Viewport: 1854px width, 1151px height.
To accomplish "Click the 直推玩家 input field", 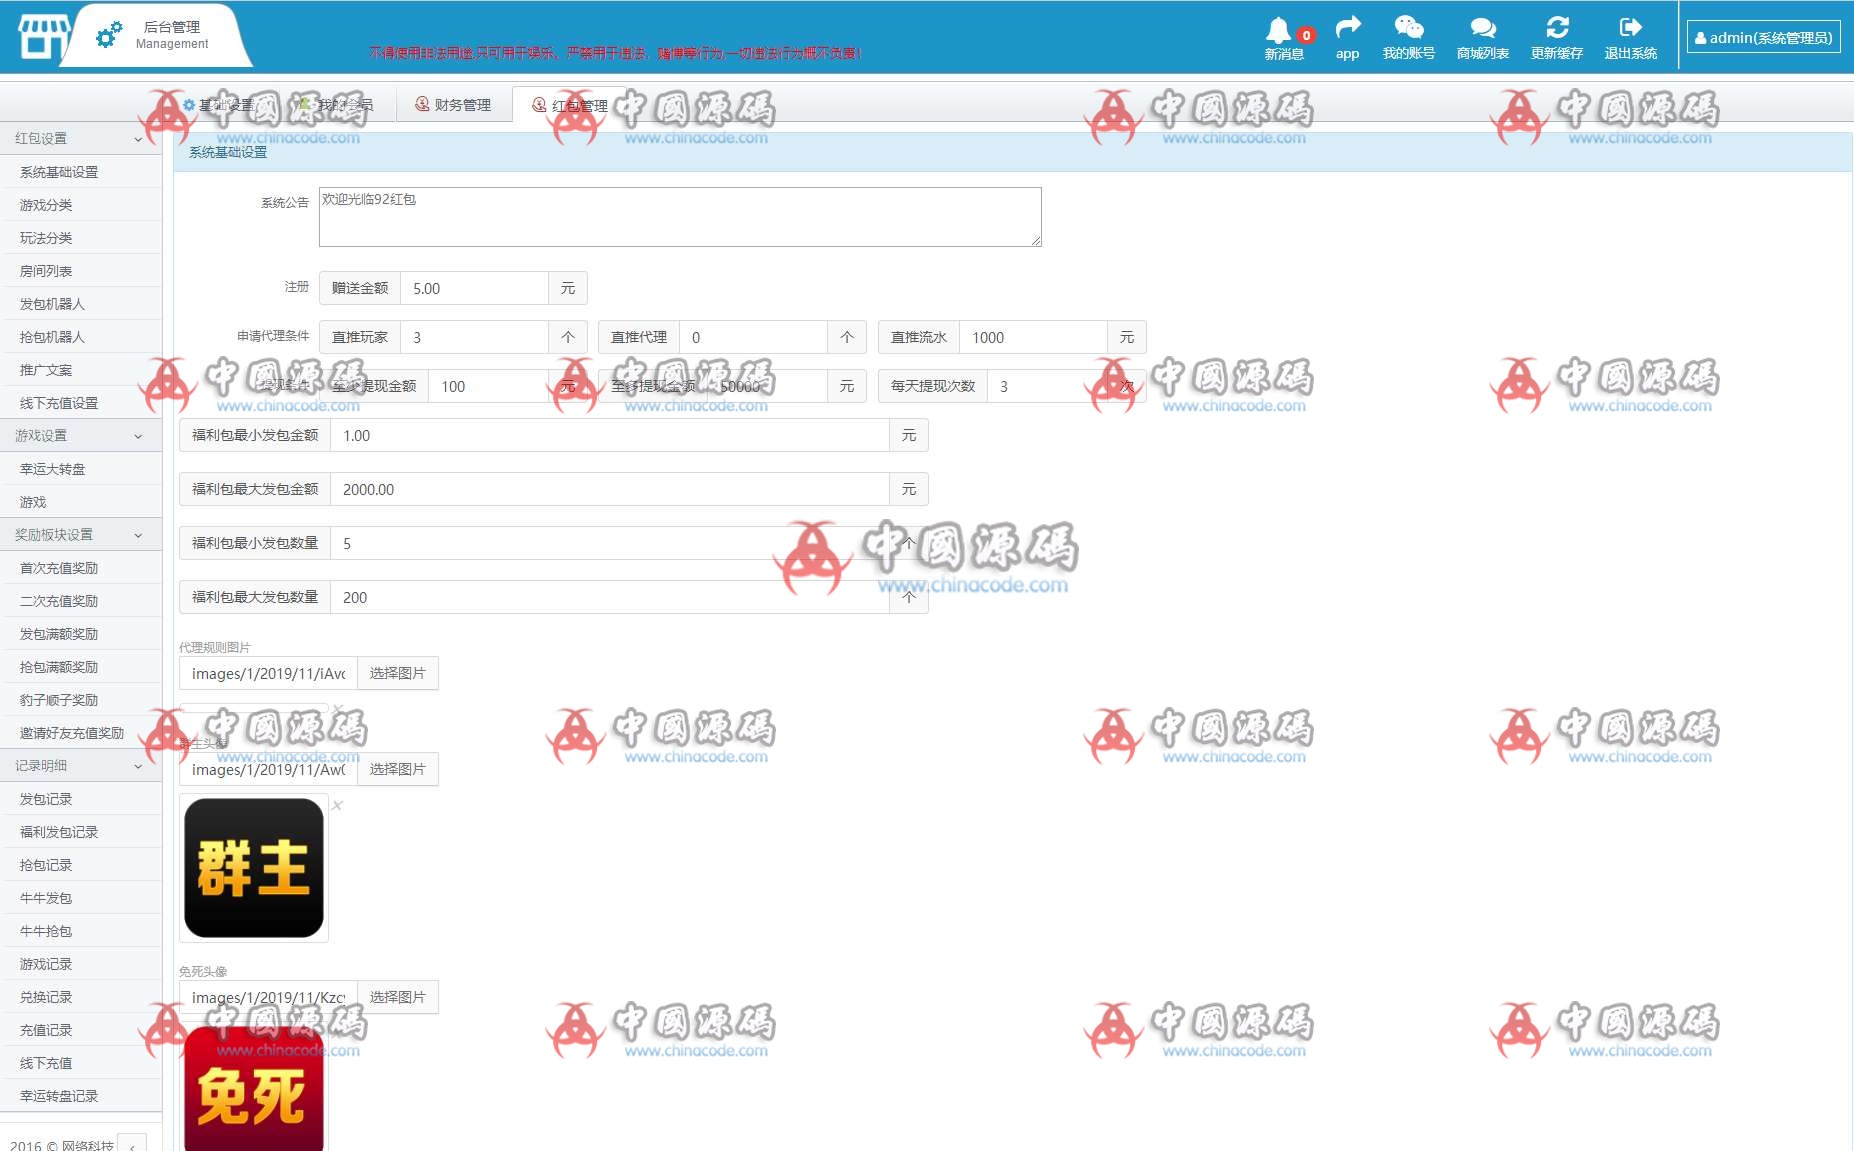I will [474, 337].
